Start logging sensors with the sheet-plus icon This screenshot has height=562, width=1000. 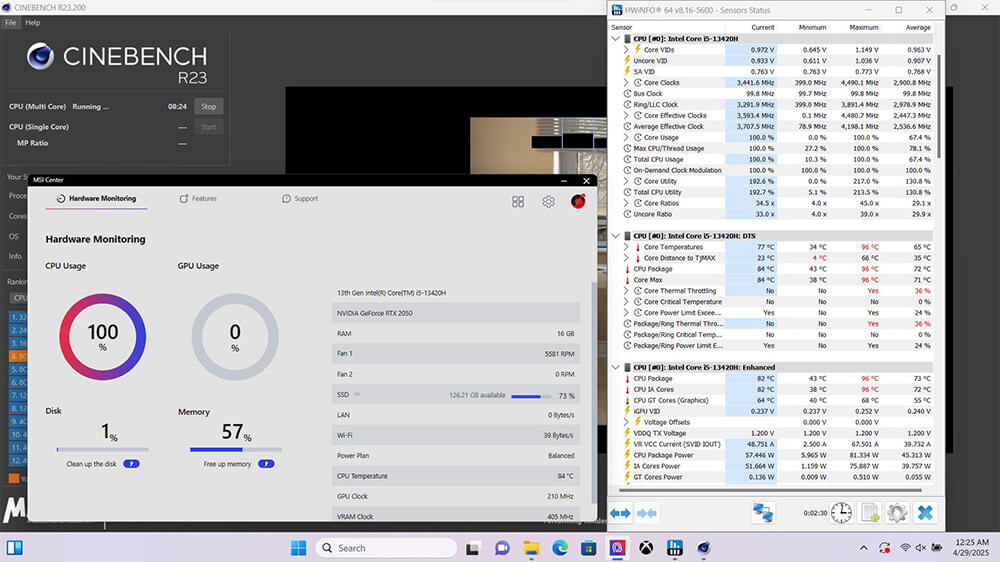870,513
